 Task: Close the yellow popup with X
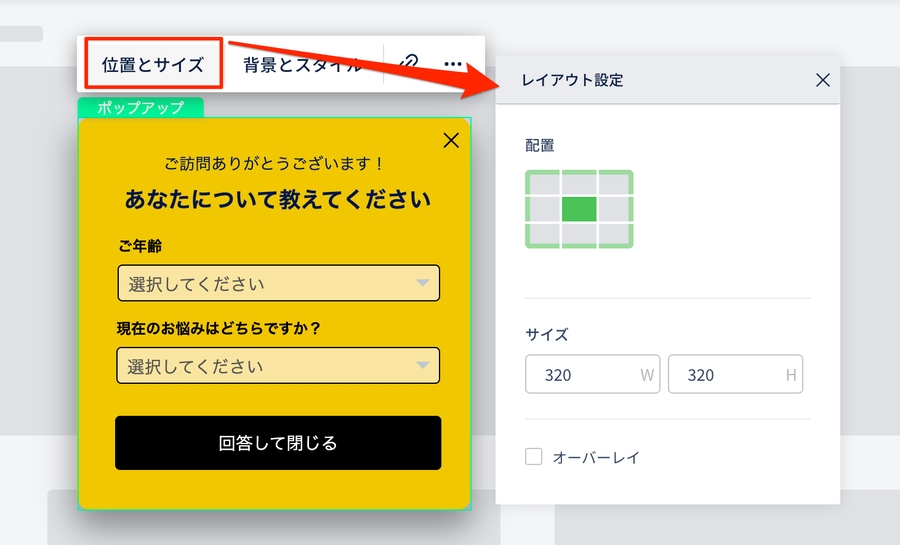[451, 140]
